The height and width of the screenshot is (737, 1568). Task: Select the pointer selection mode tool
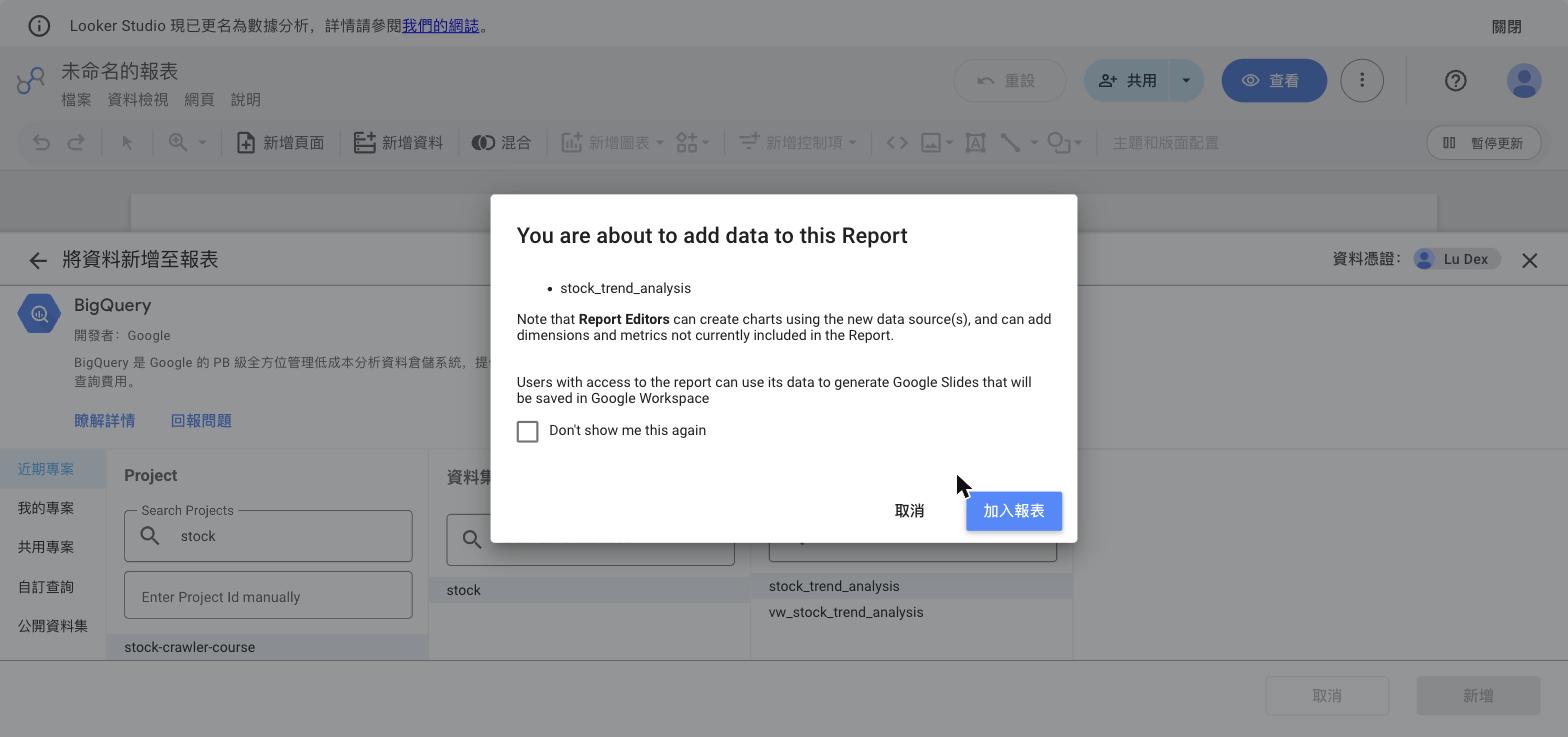pyautogui.click(x=127, y=143)
